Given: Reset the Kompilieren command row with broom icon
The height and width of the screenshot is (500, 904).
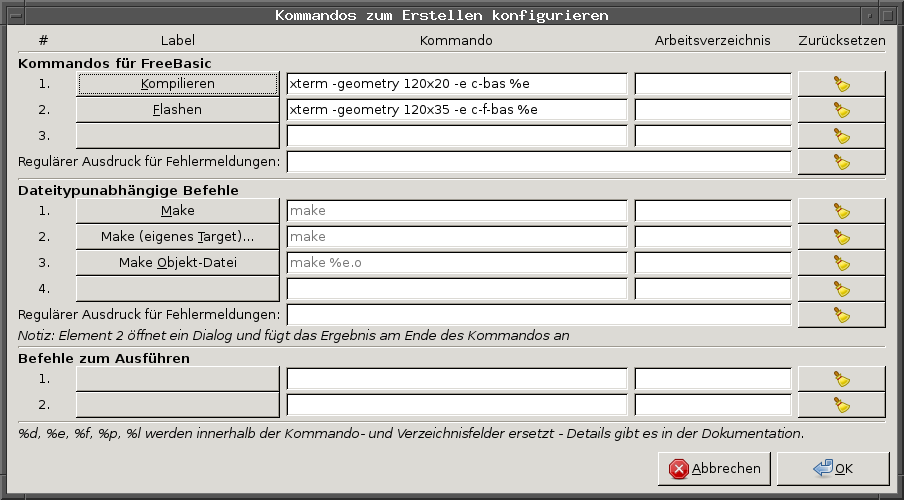Looking at the screenshot, I should click(841, 84).
